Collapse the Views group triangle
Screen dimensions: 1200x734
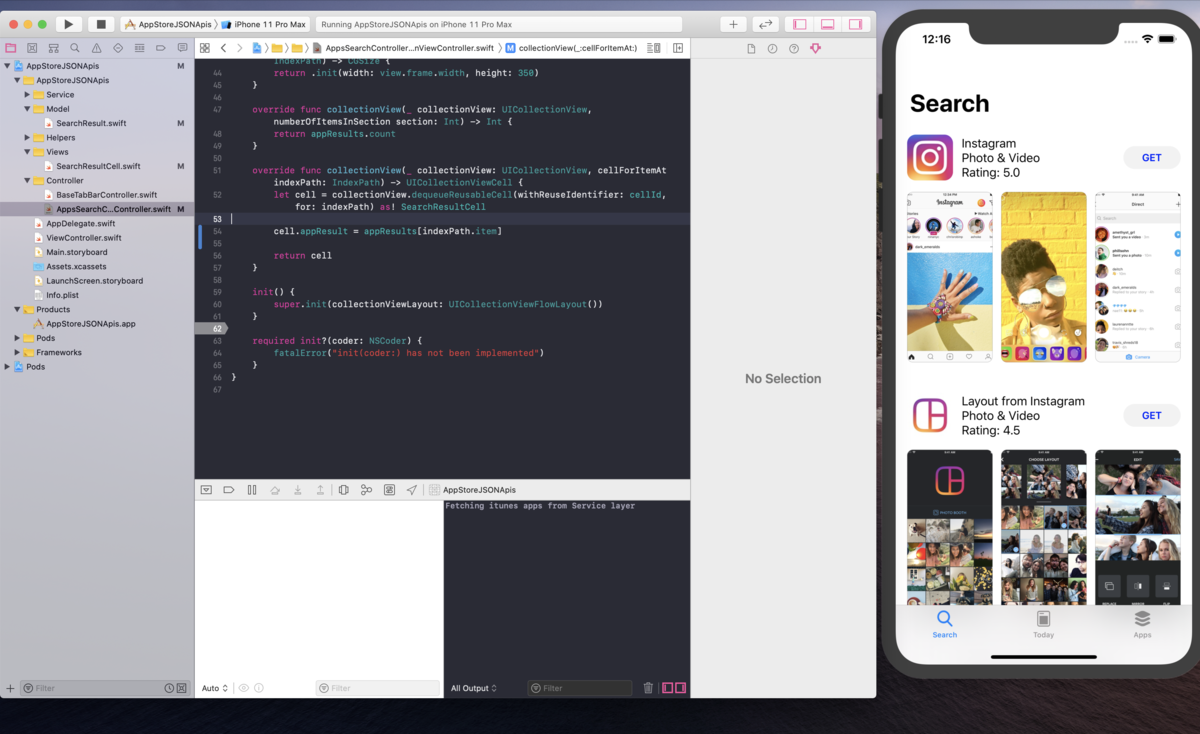(x=27, y=152)
